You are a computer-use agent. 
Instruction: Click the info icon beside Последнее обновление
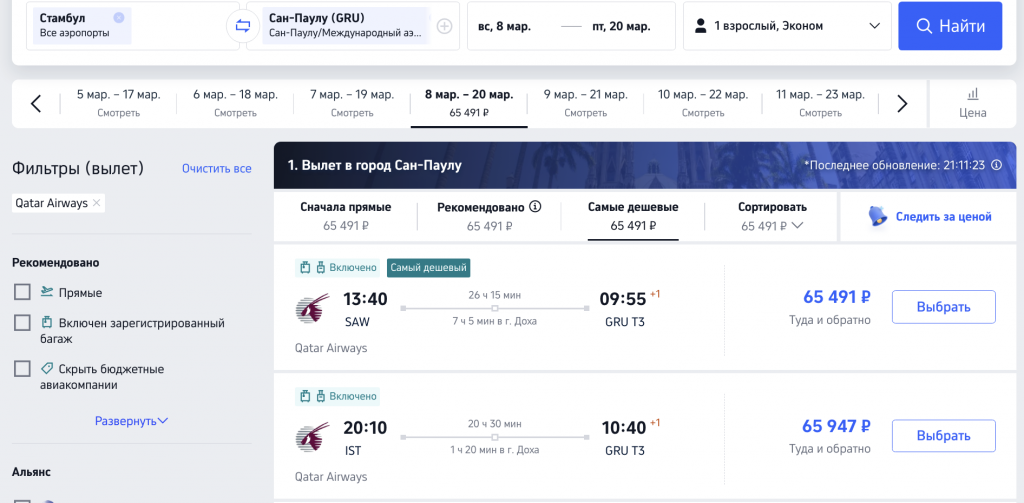click(996, 165)
